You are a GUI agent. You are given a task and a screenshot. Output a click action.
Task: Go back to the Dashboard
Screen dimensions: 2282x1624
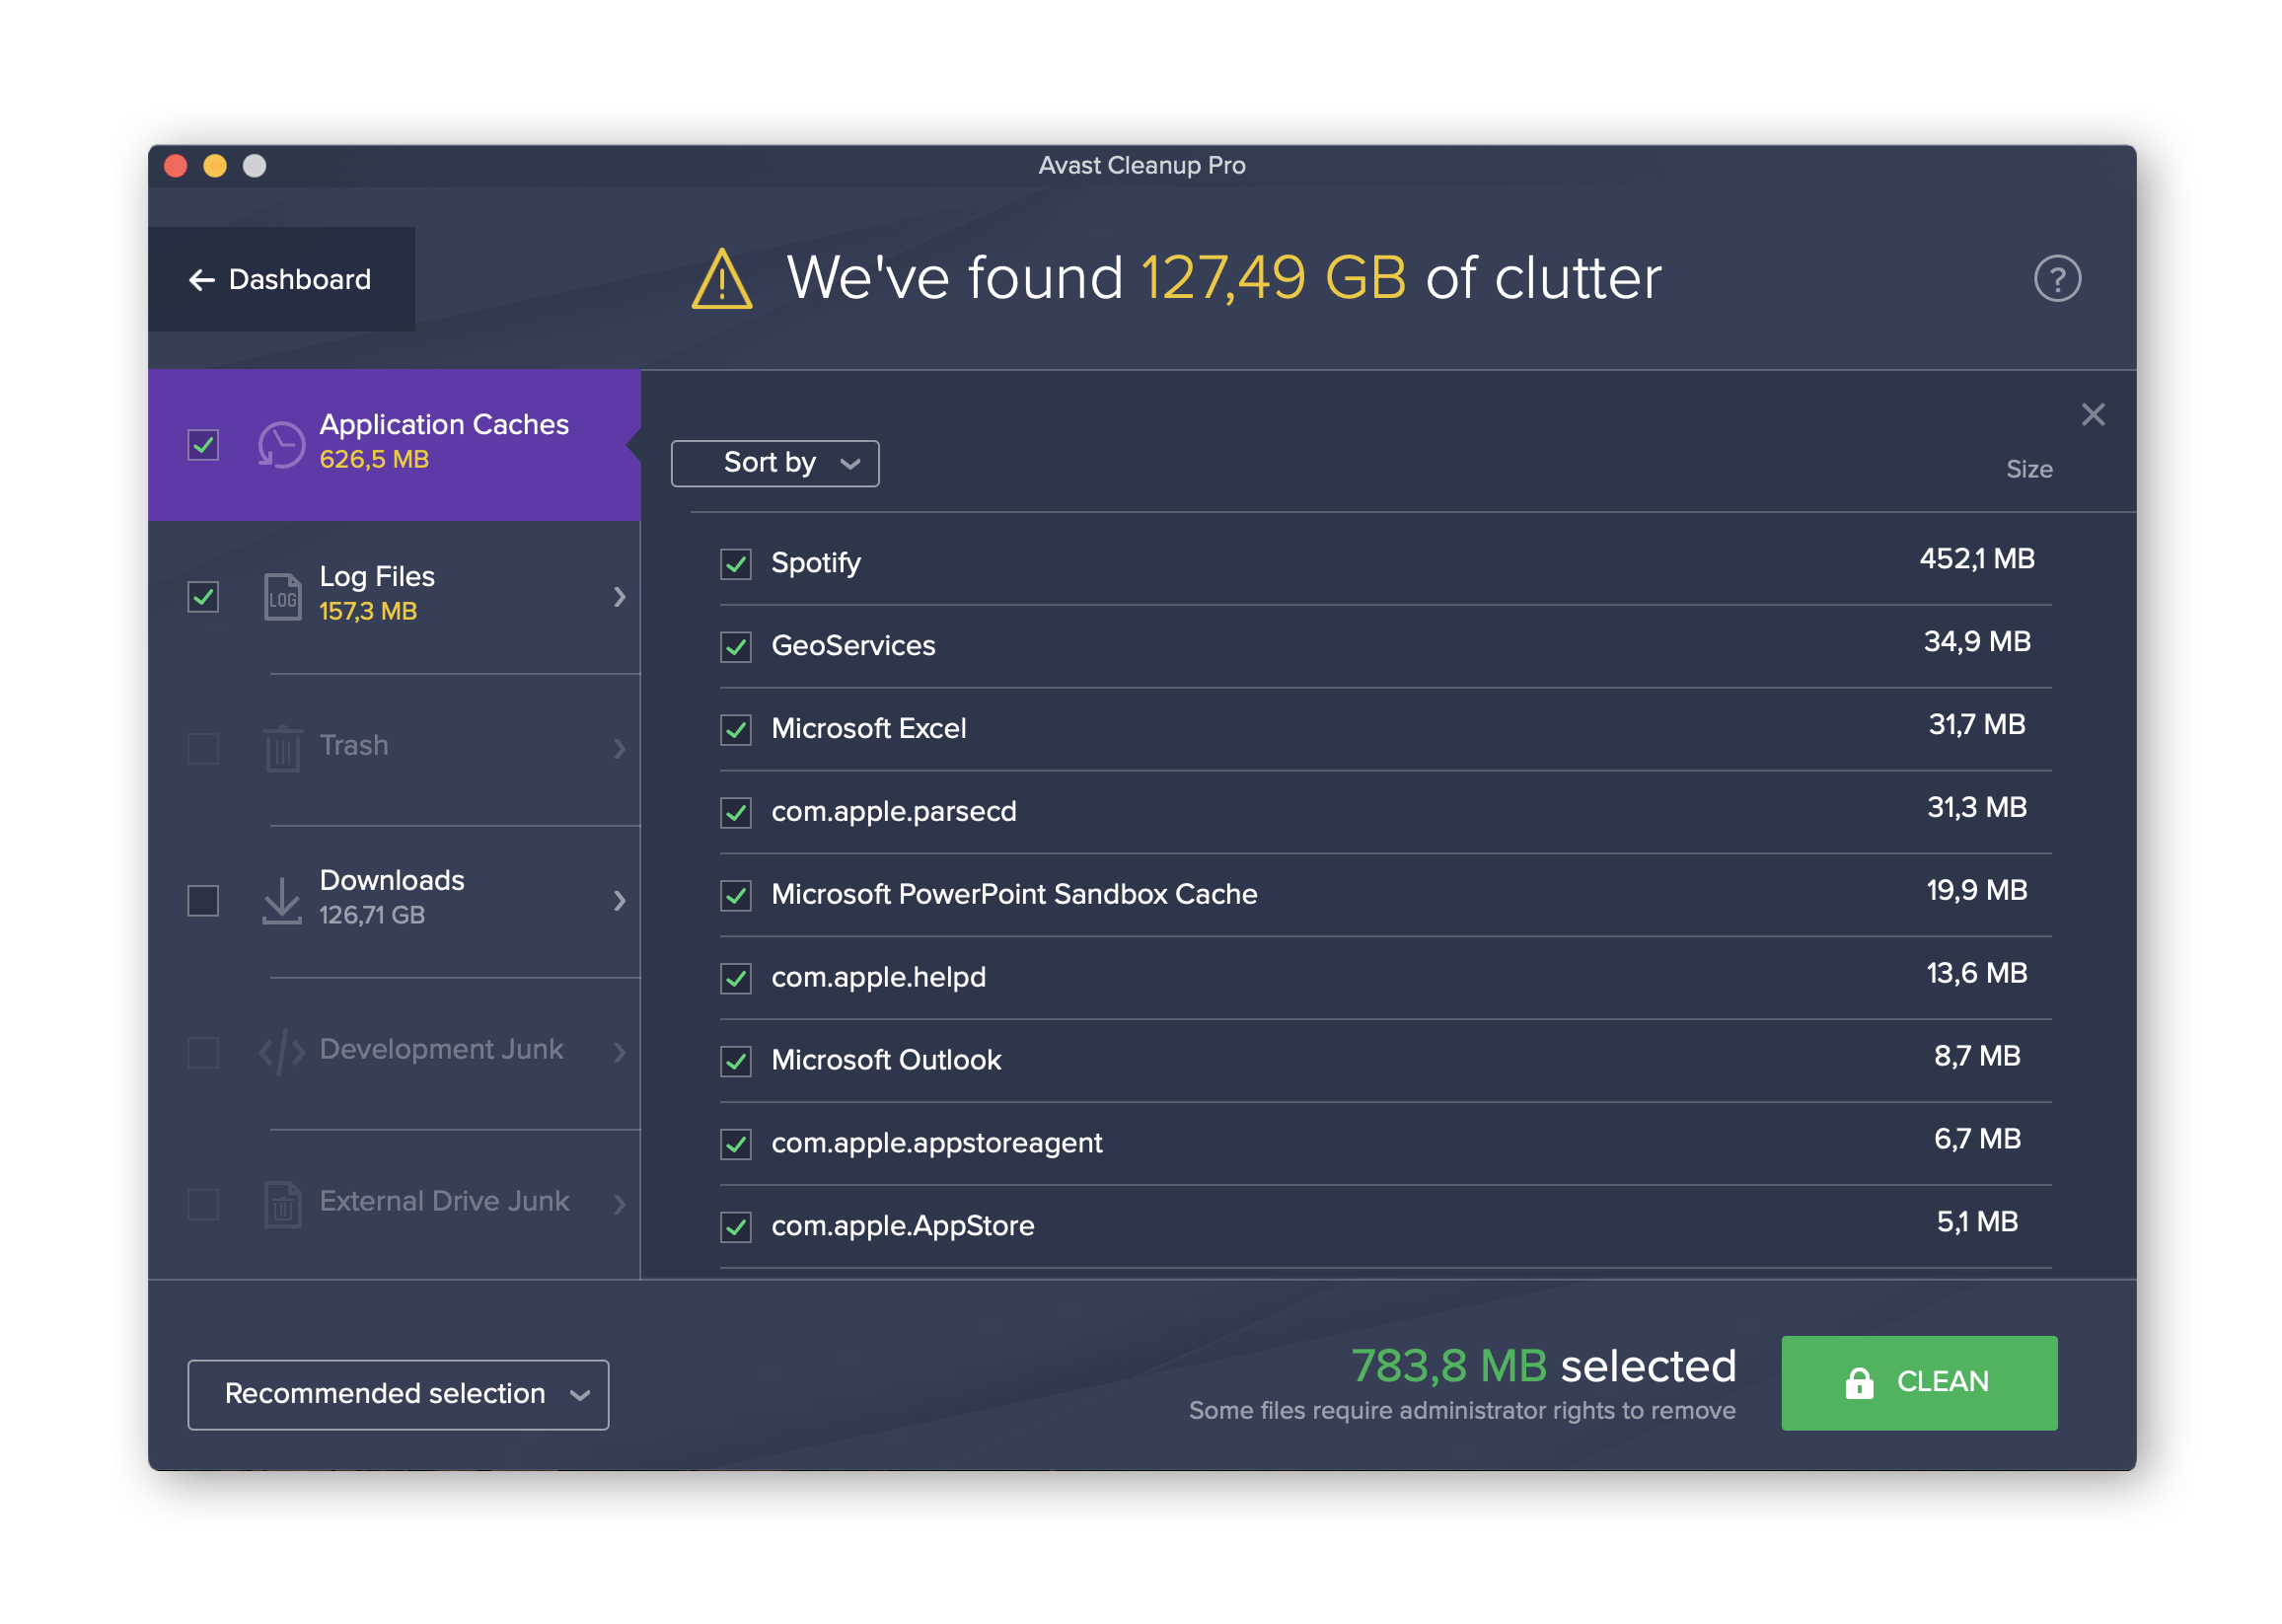click(281, 279)
